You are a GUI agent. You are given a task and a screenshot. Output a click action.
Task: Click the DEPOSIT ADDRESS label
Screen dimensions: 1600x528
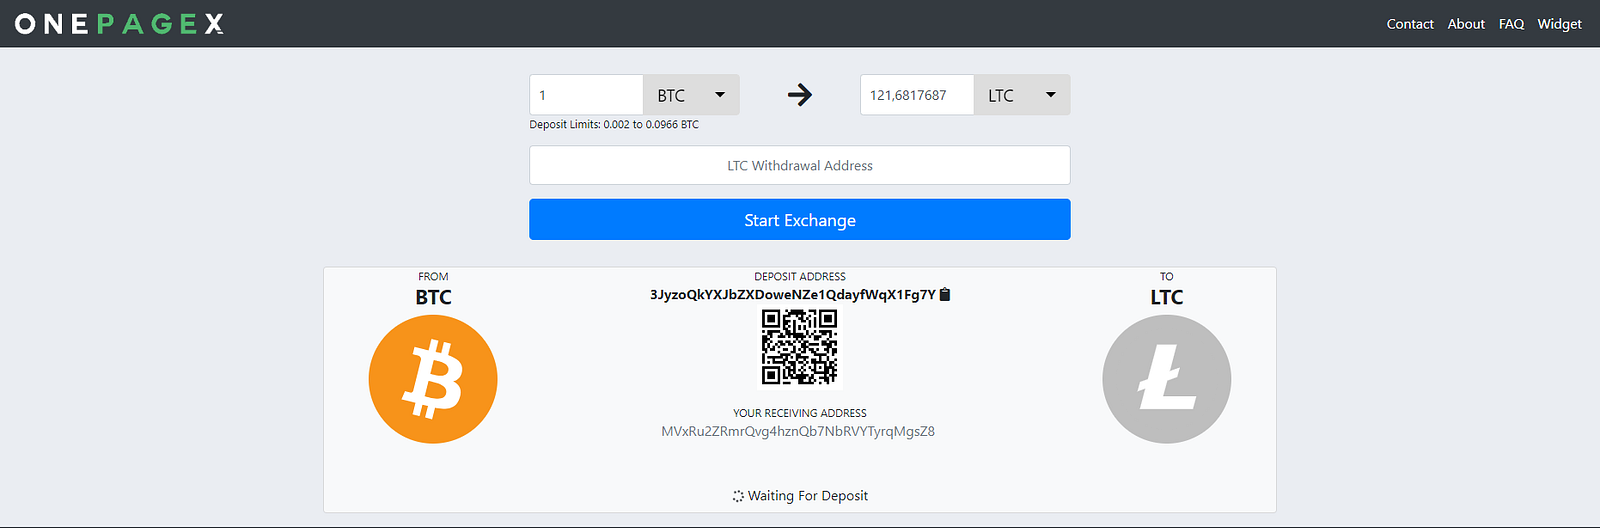(800, 277)
